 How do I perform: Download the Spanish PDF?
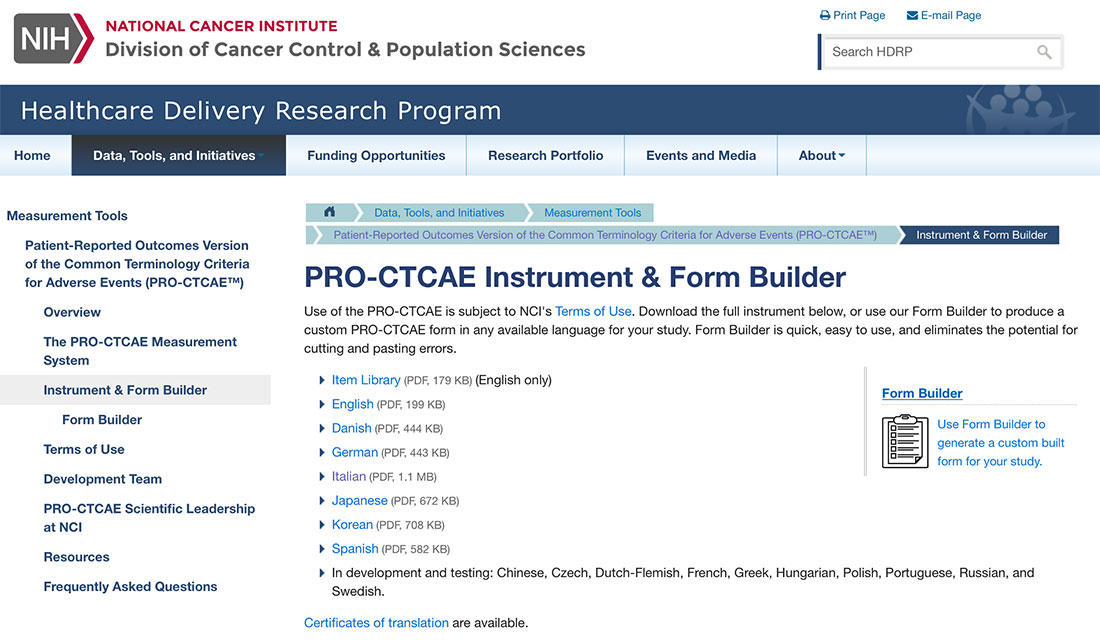coord(355,549)
